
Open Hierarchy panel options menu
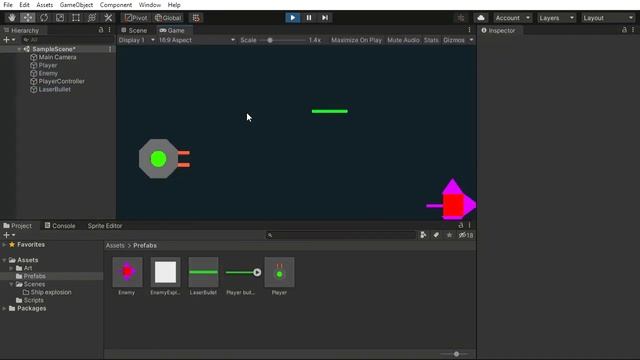(x=109, y=30)
